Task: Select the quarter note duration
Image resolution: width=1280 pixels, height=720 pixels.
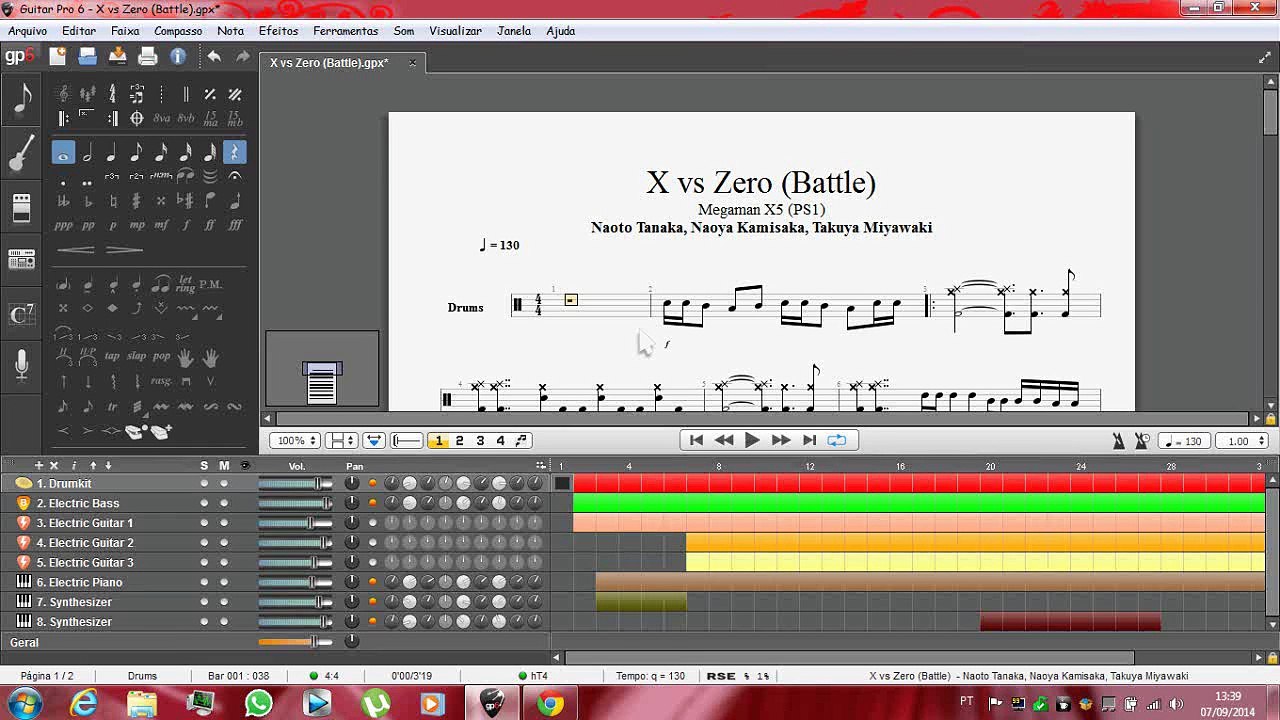Action: (112, 153)
